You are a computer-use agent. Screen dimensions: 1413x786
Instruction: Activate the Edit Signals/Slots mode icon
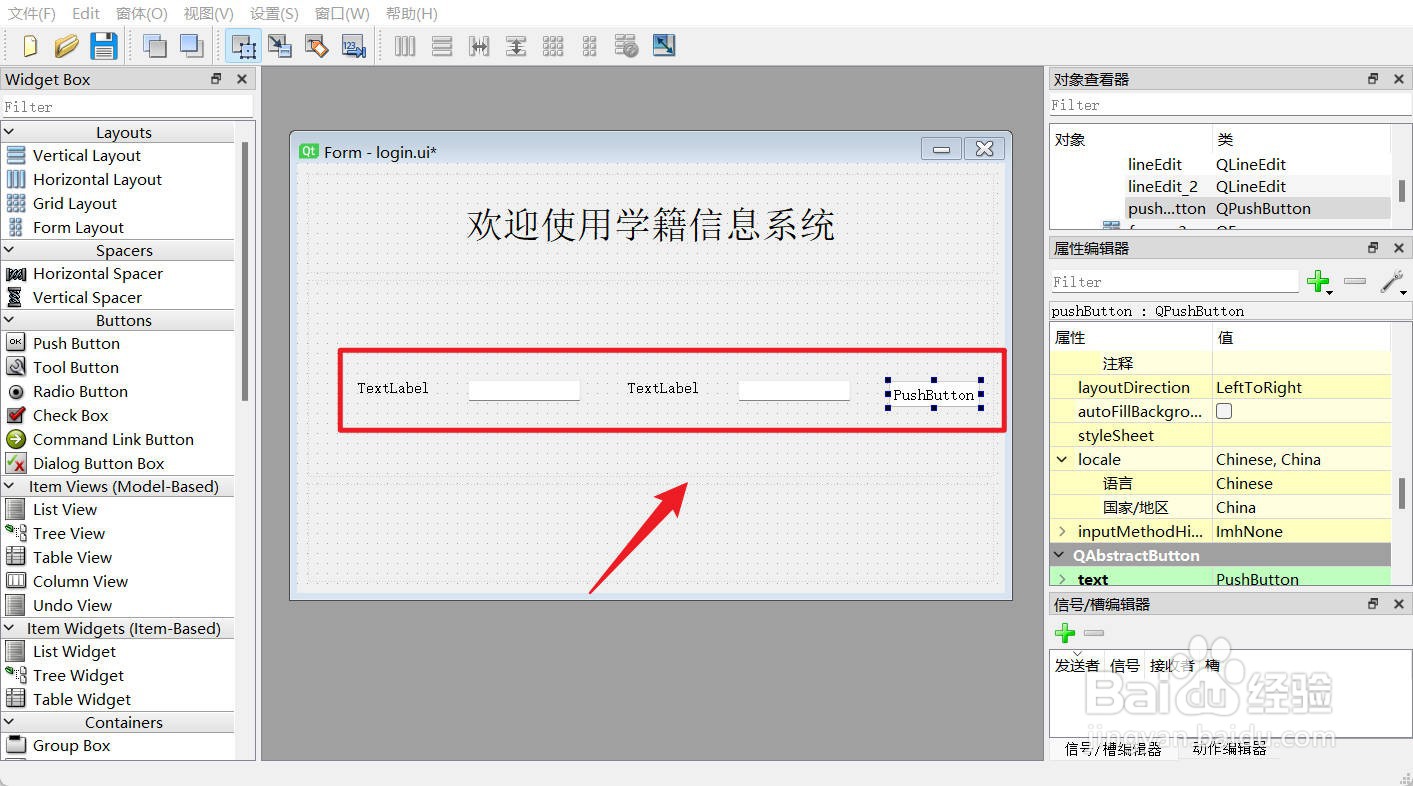click(x=280, y=45)
